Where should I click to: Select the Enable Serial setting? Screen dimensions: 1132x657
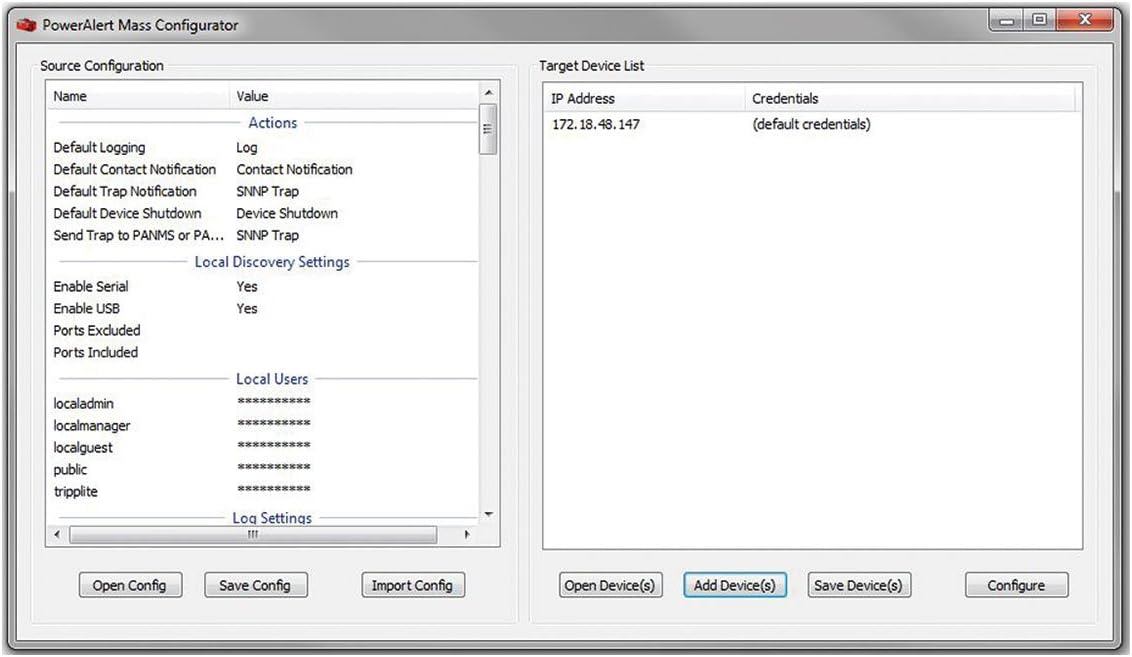click(x=263, y=287)
